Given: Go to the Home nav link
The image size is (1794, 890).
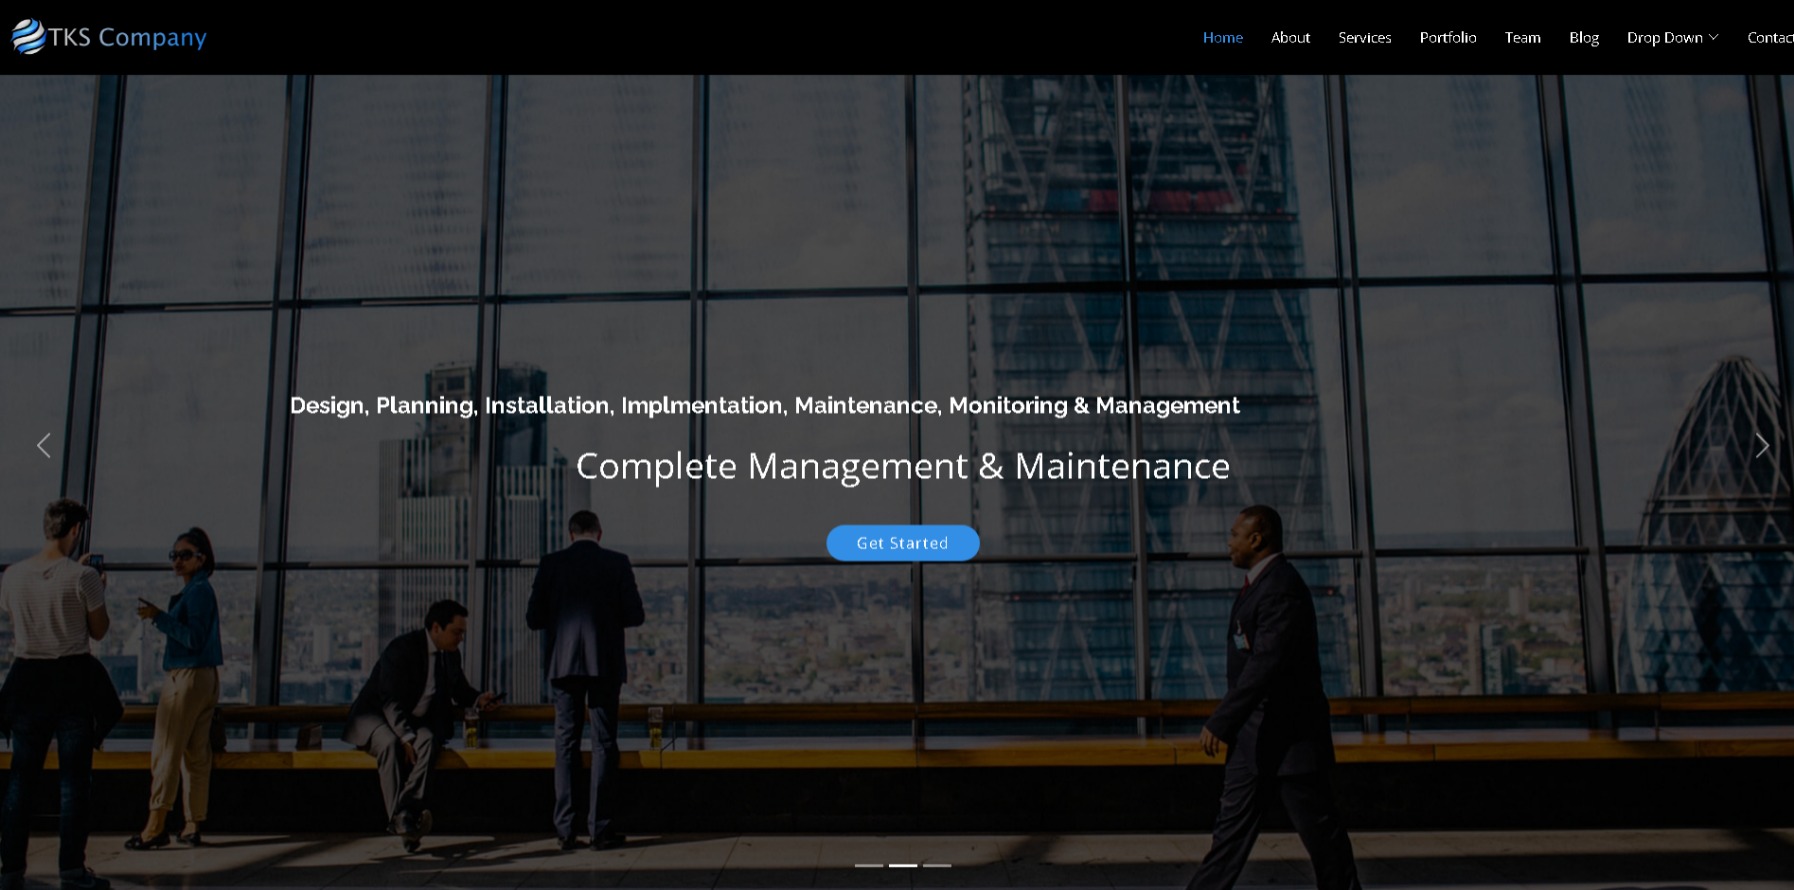Looking at the screenshot, I should (x=1222, y=38).
